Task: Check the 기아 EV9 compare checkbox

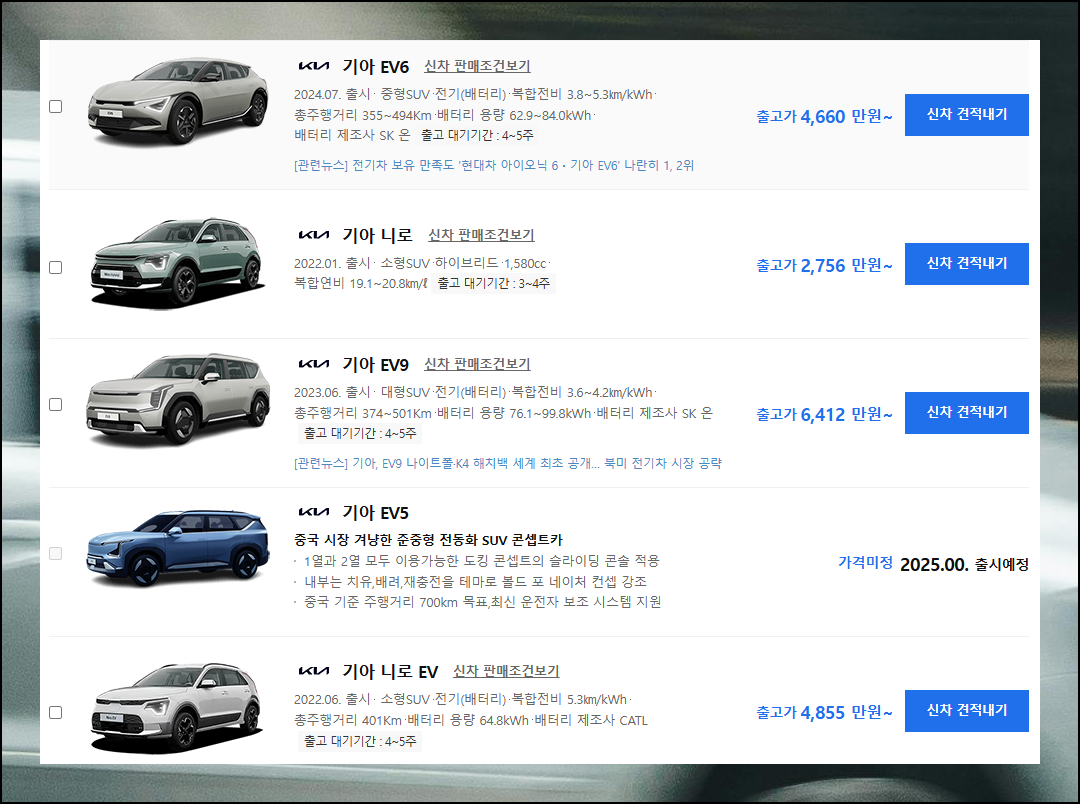Action: tap(56, 404)
